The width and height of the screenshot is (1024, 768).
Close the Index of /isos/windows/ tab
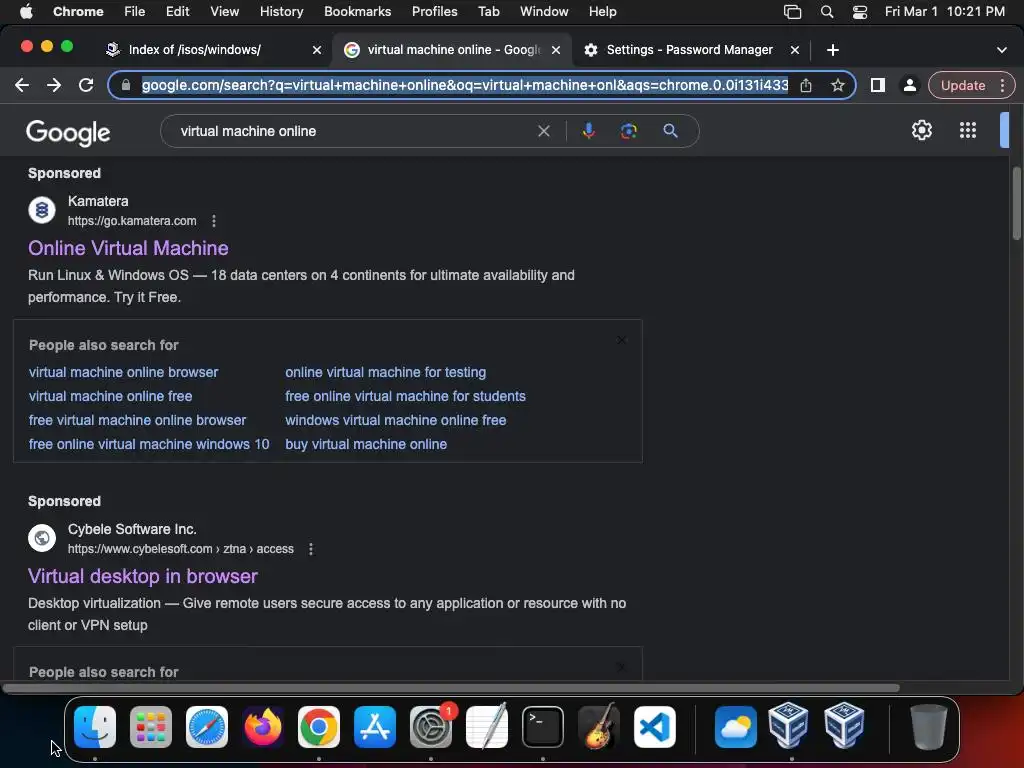tap(317, 50)
